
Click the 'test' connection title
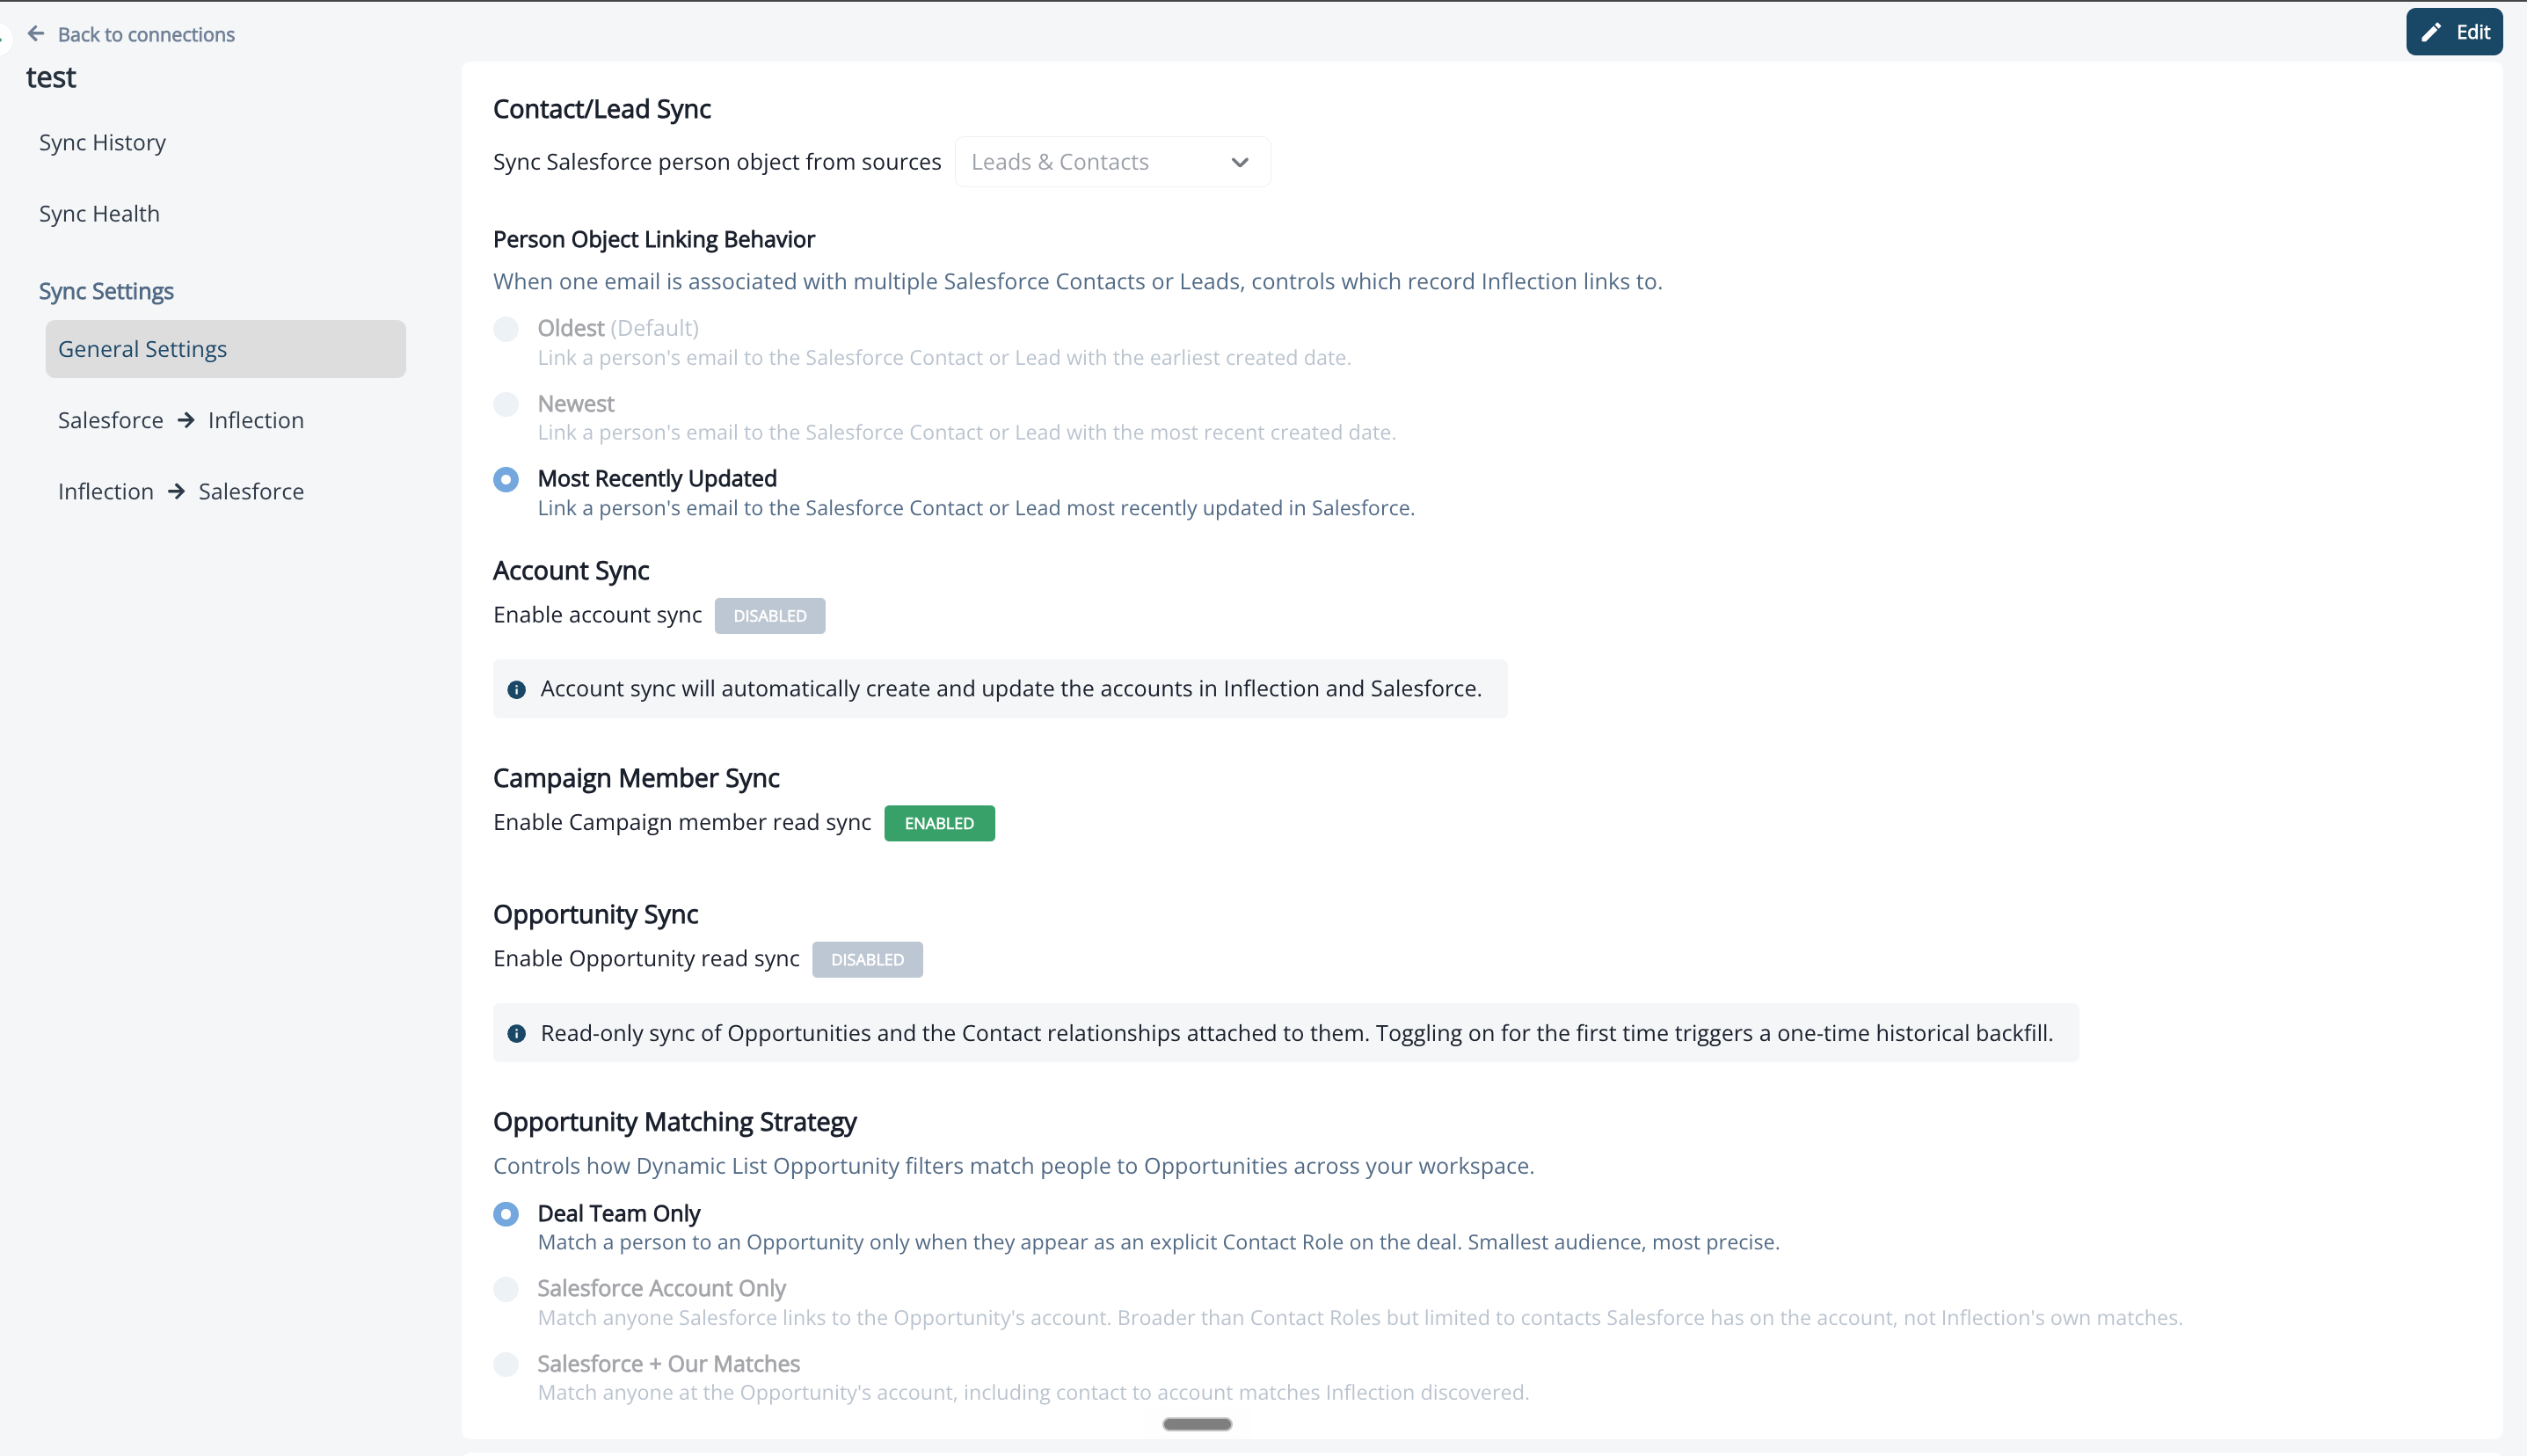click(51, 77)
